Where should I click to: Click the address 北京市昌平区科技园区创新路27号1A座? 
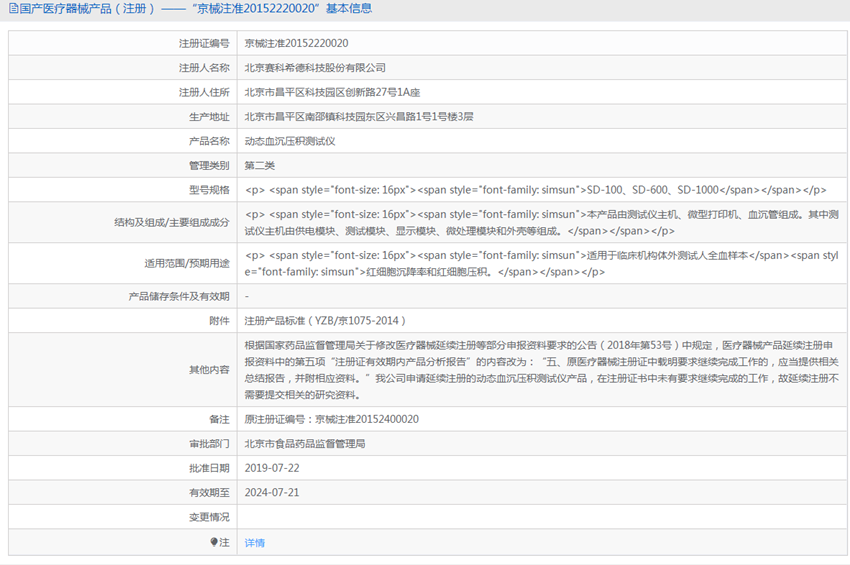coord(332,92)
